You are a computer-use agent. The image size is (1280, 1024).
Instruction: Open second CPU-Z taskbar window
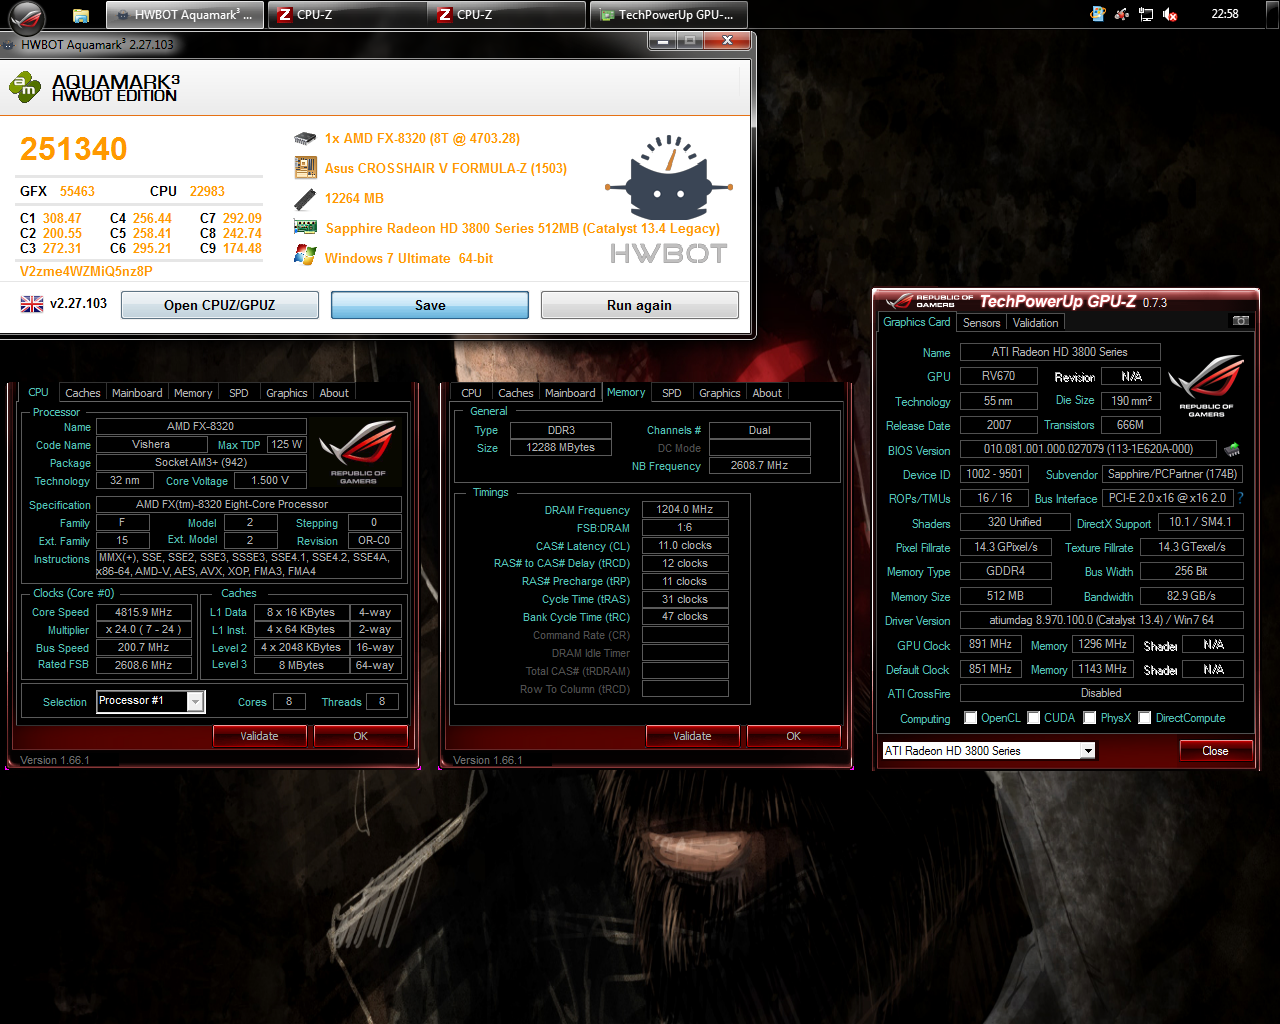tap(507, 15)
